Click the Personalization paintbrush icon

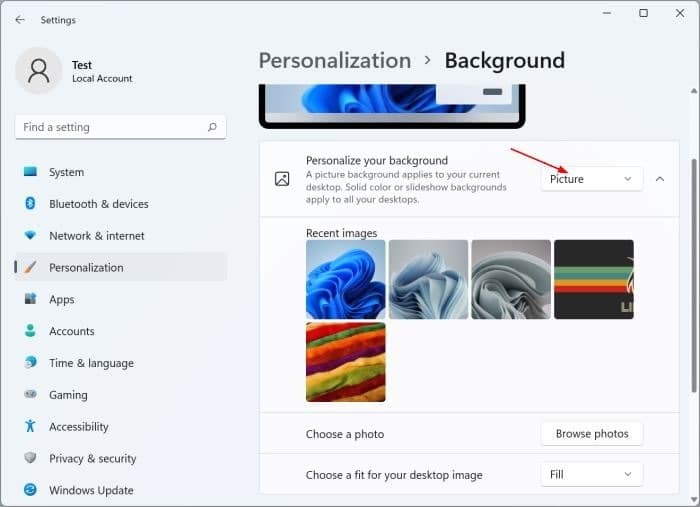[30, 267]
